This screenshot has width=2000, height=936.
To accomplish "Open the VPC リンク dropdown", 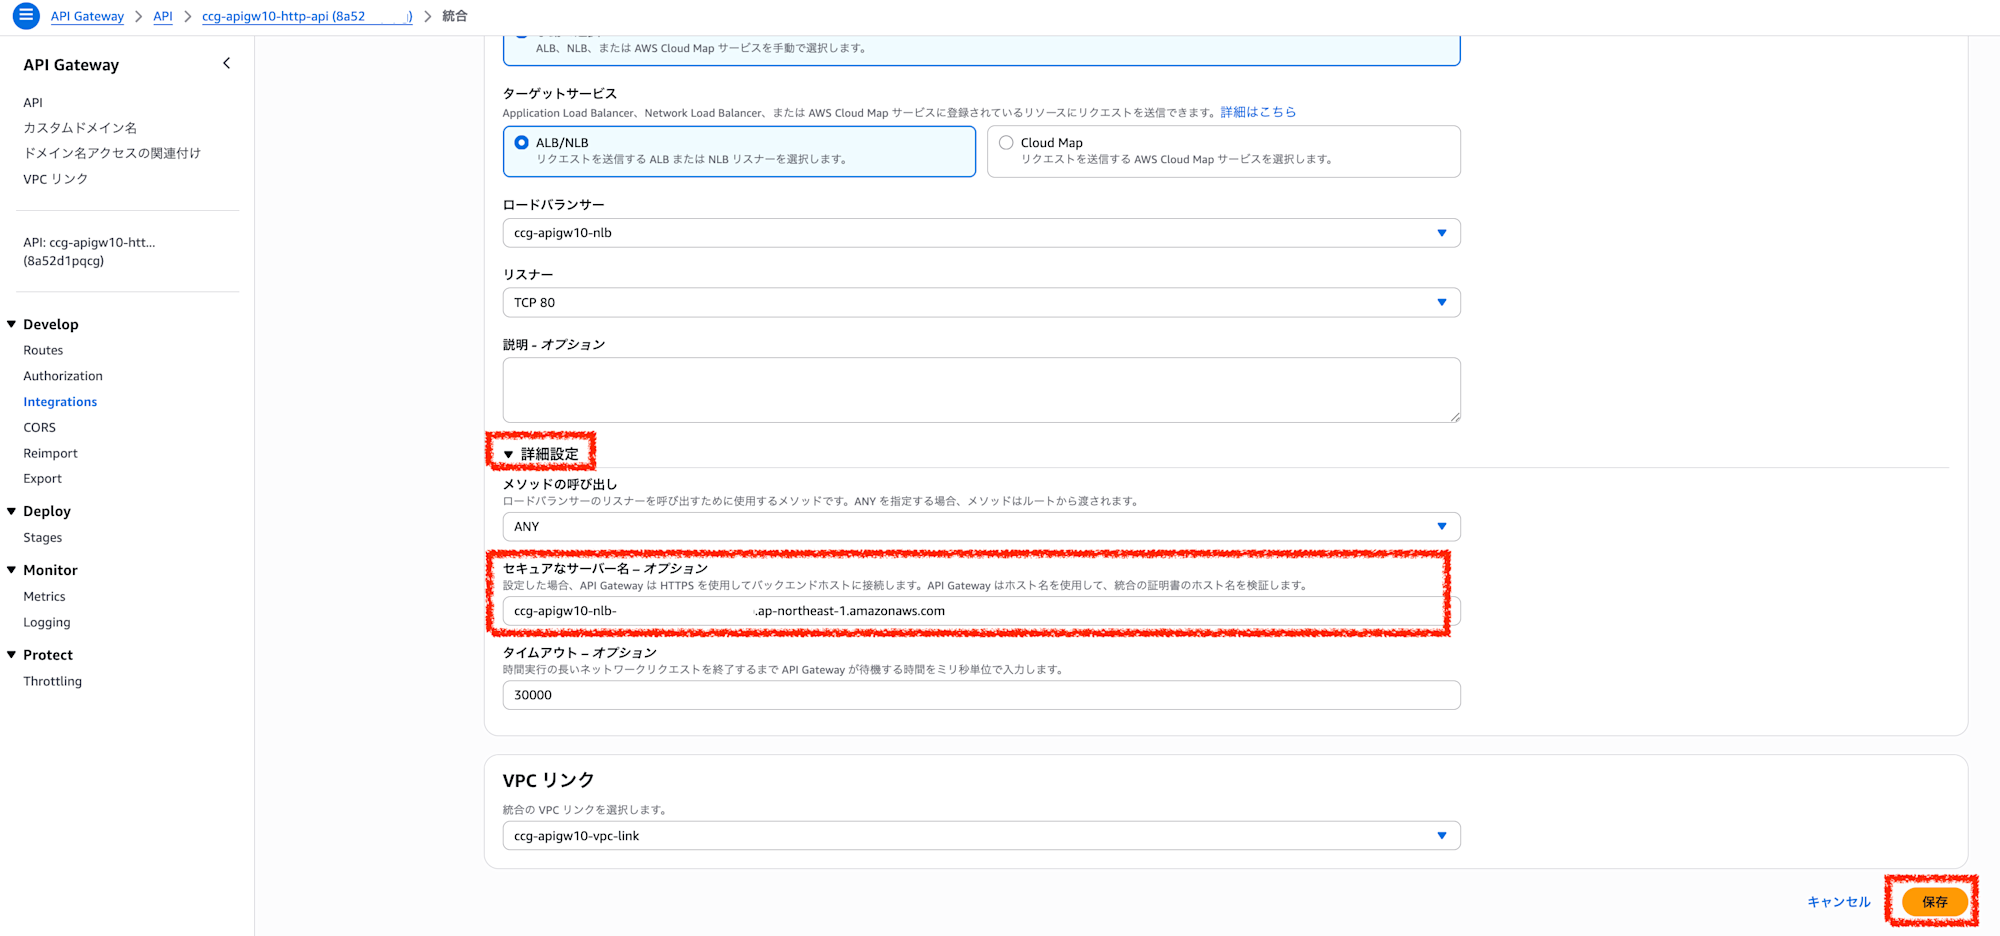I will [x=981, y=836].
